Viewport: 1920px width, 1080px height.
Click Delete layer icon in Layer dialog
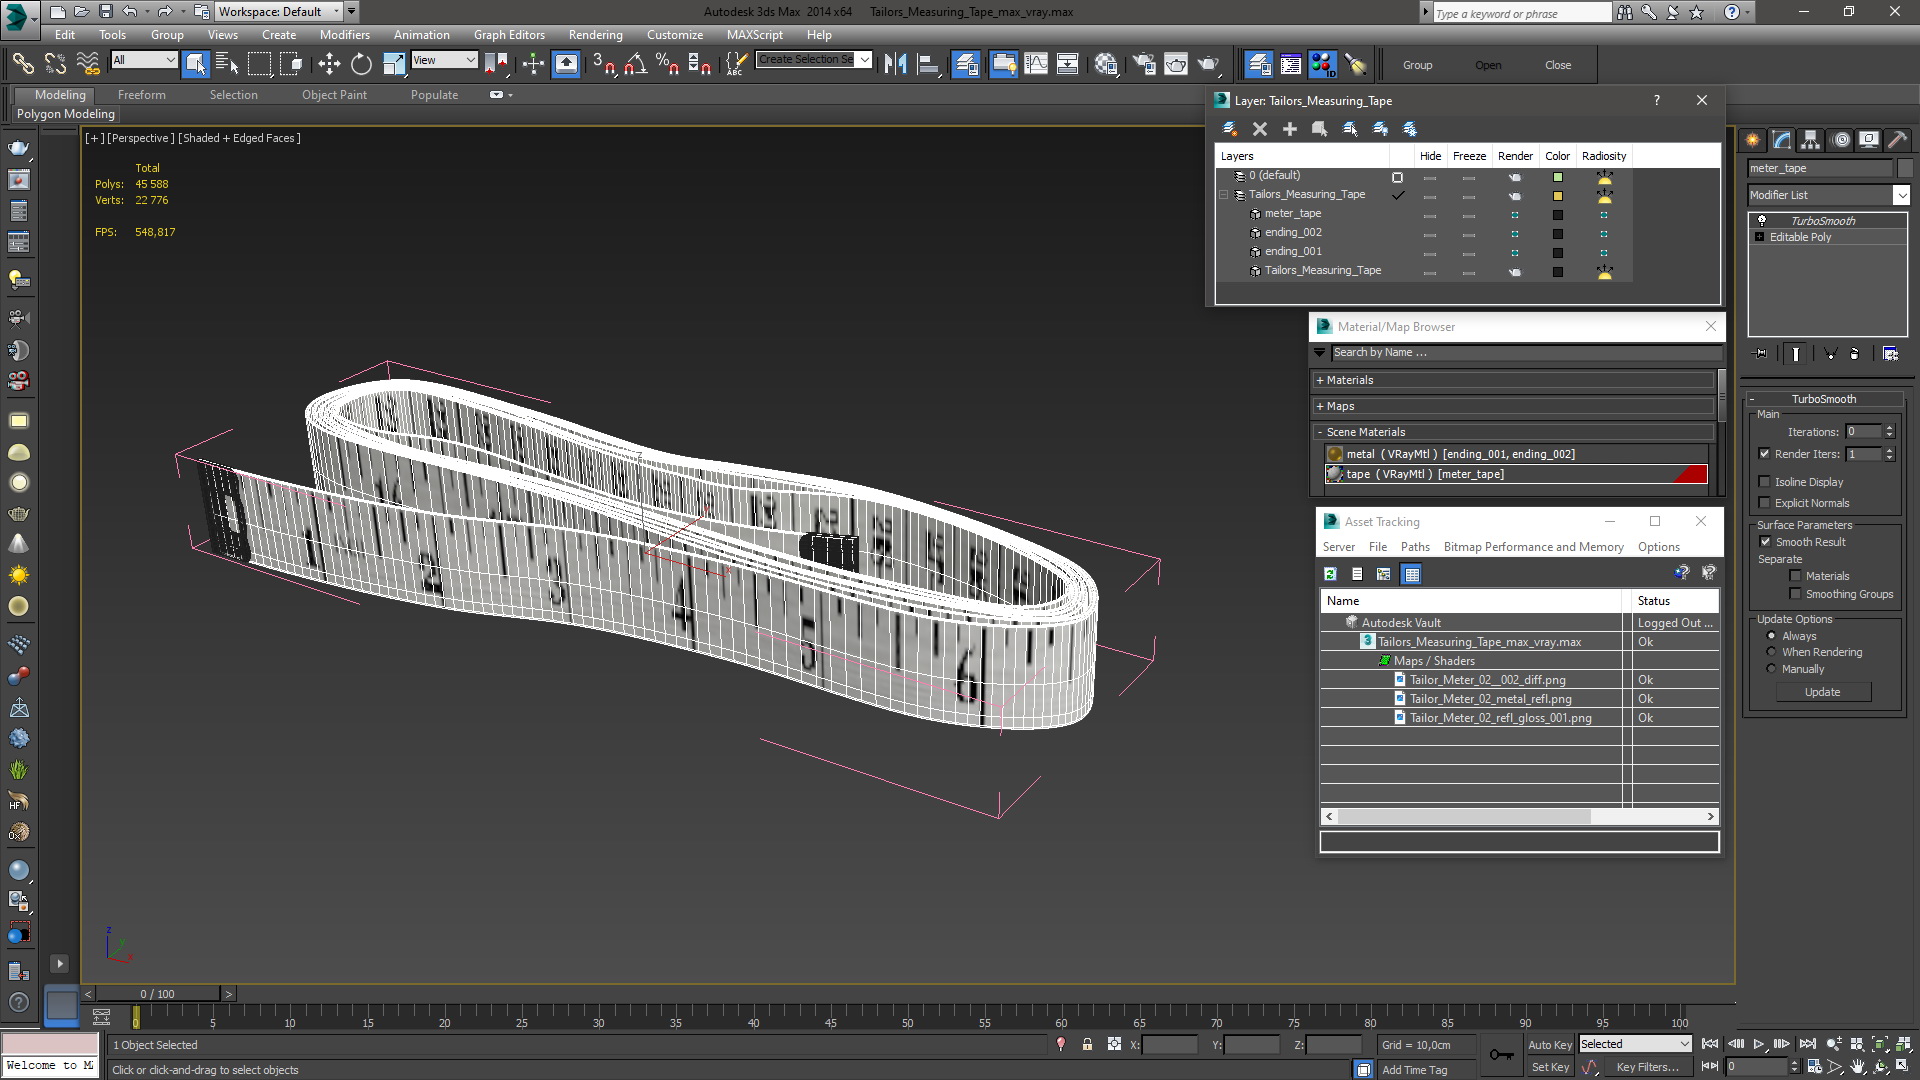click(x=1260, y=129)
